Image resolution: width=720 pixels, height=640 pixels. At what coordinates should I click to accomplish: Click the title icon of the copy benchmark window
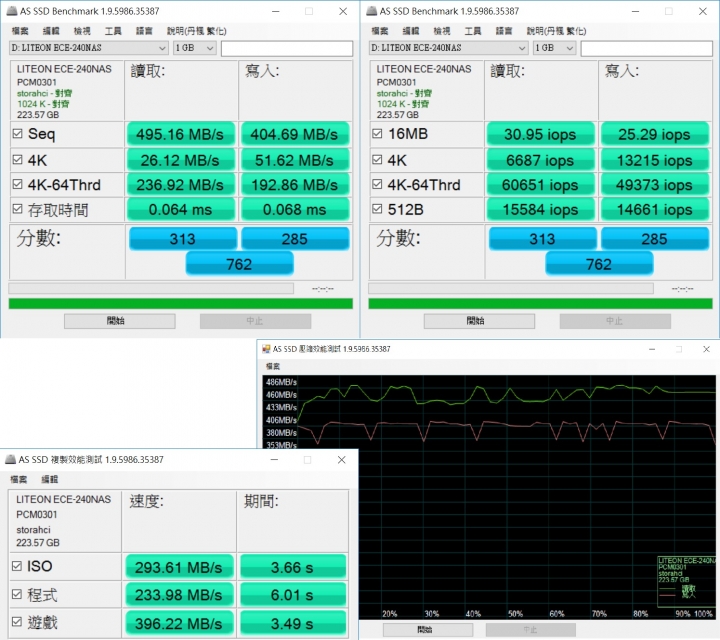click(10, 459)
